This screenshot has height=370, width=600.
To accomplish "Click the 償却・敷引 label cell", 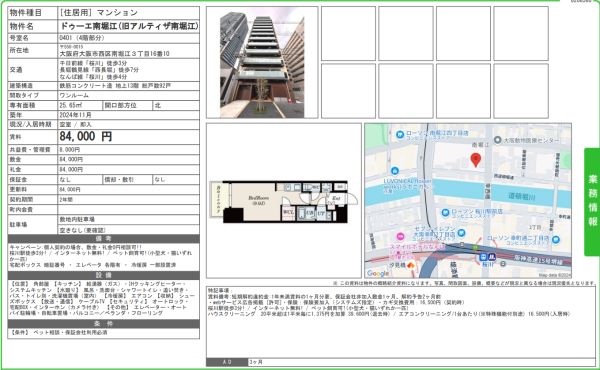I will 127,179.
